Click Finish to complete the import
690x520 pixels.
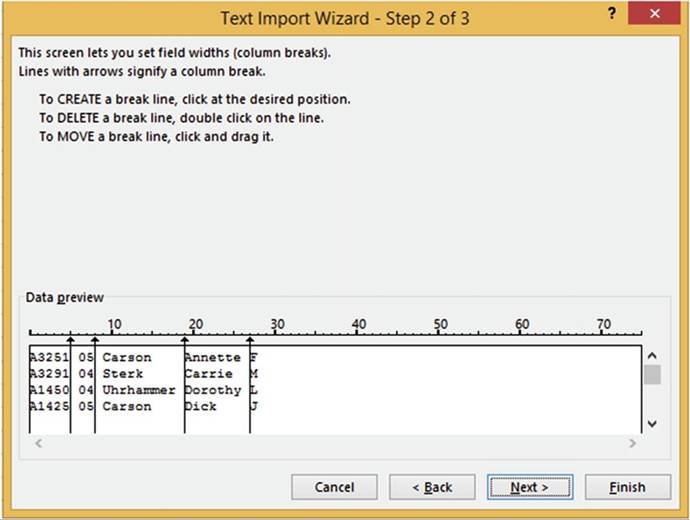(x=627, y=487)
